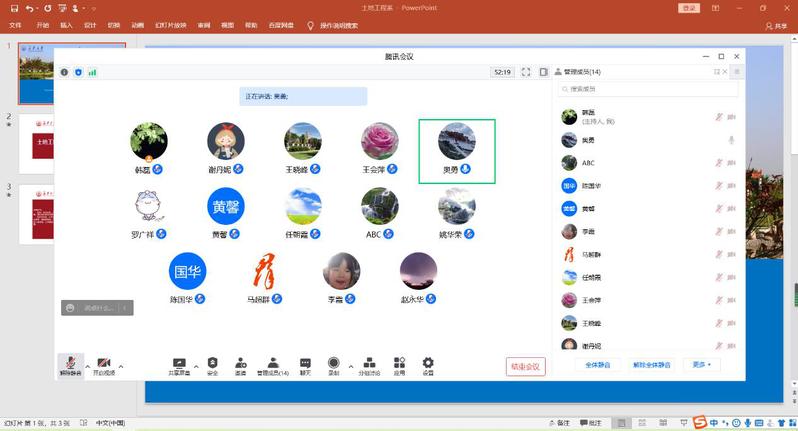This screenshot has height=431, width=798.
Task: Toggle 陈国华's microphone in member list
Action: [719, 186]
